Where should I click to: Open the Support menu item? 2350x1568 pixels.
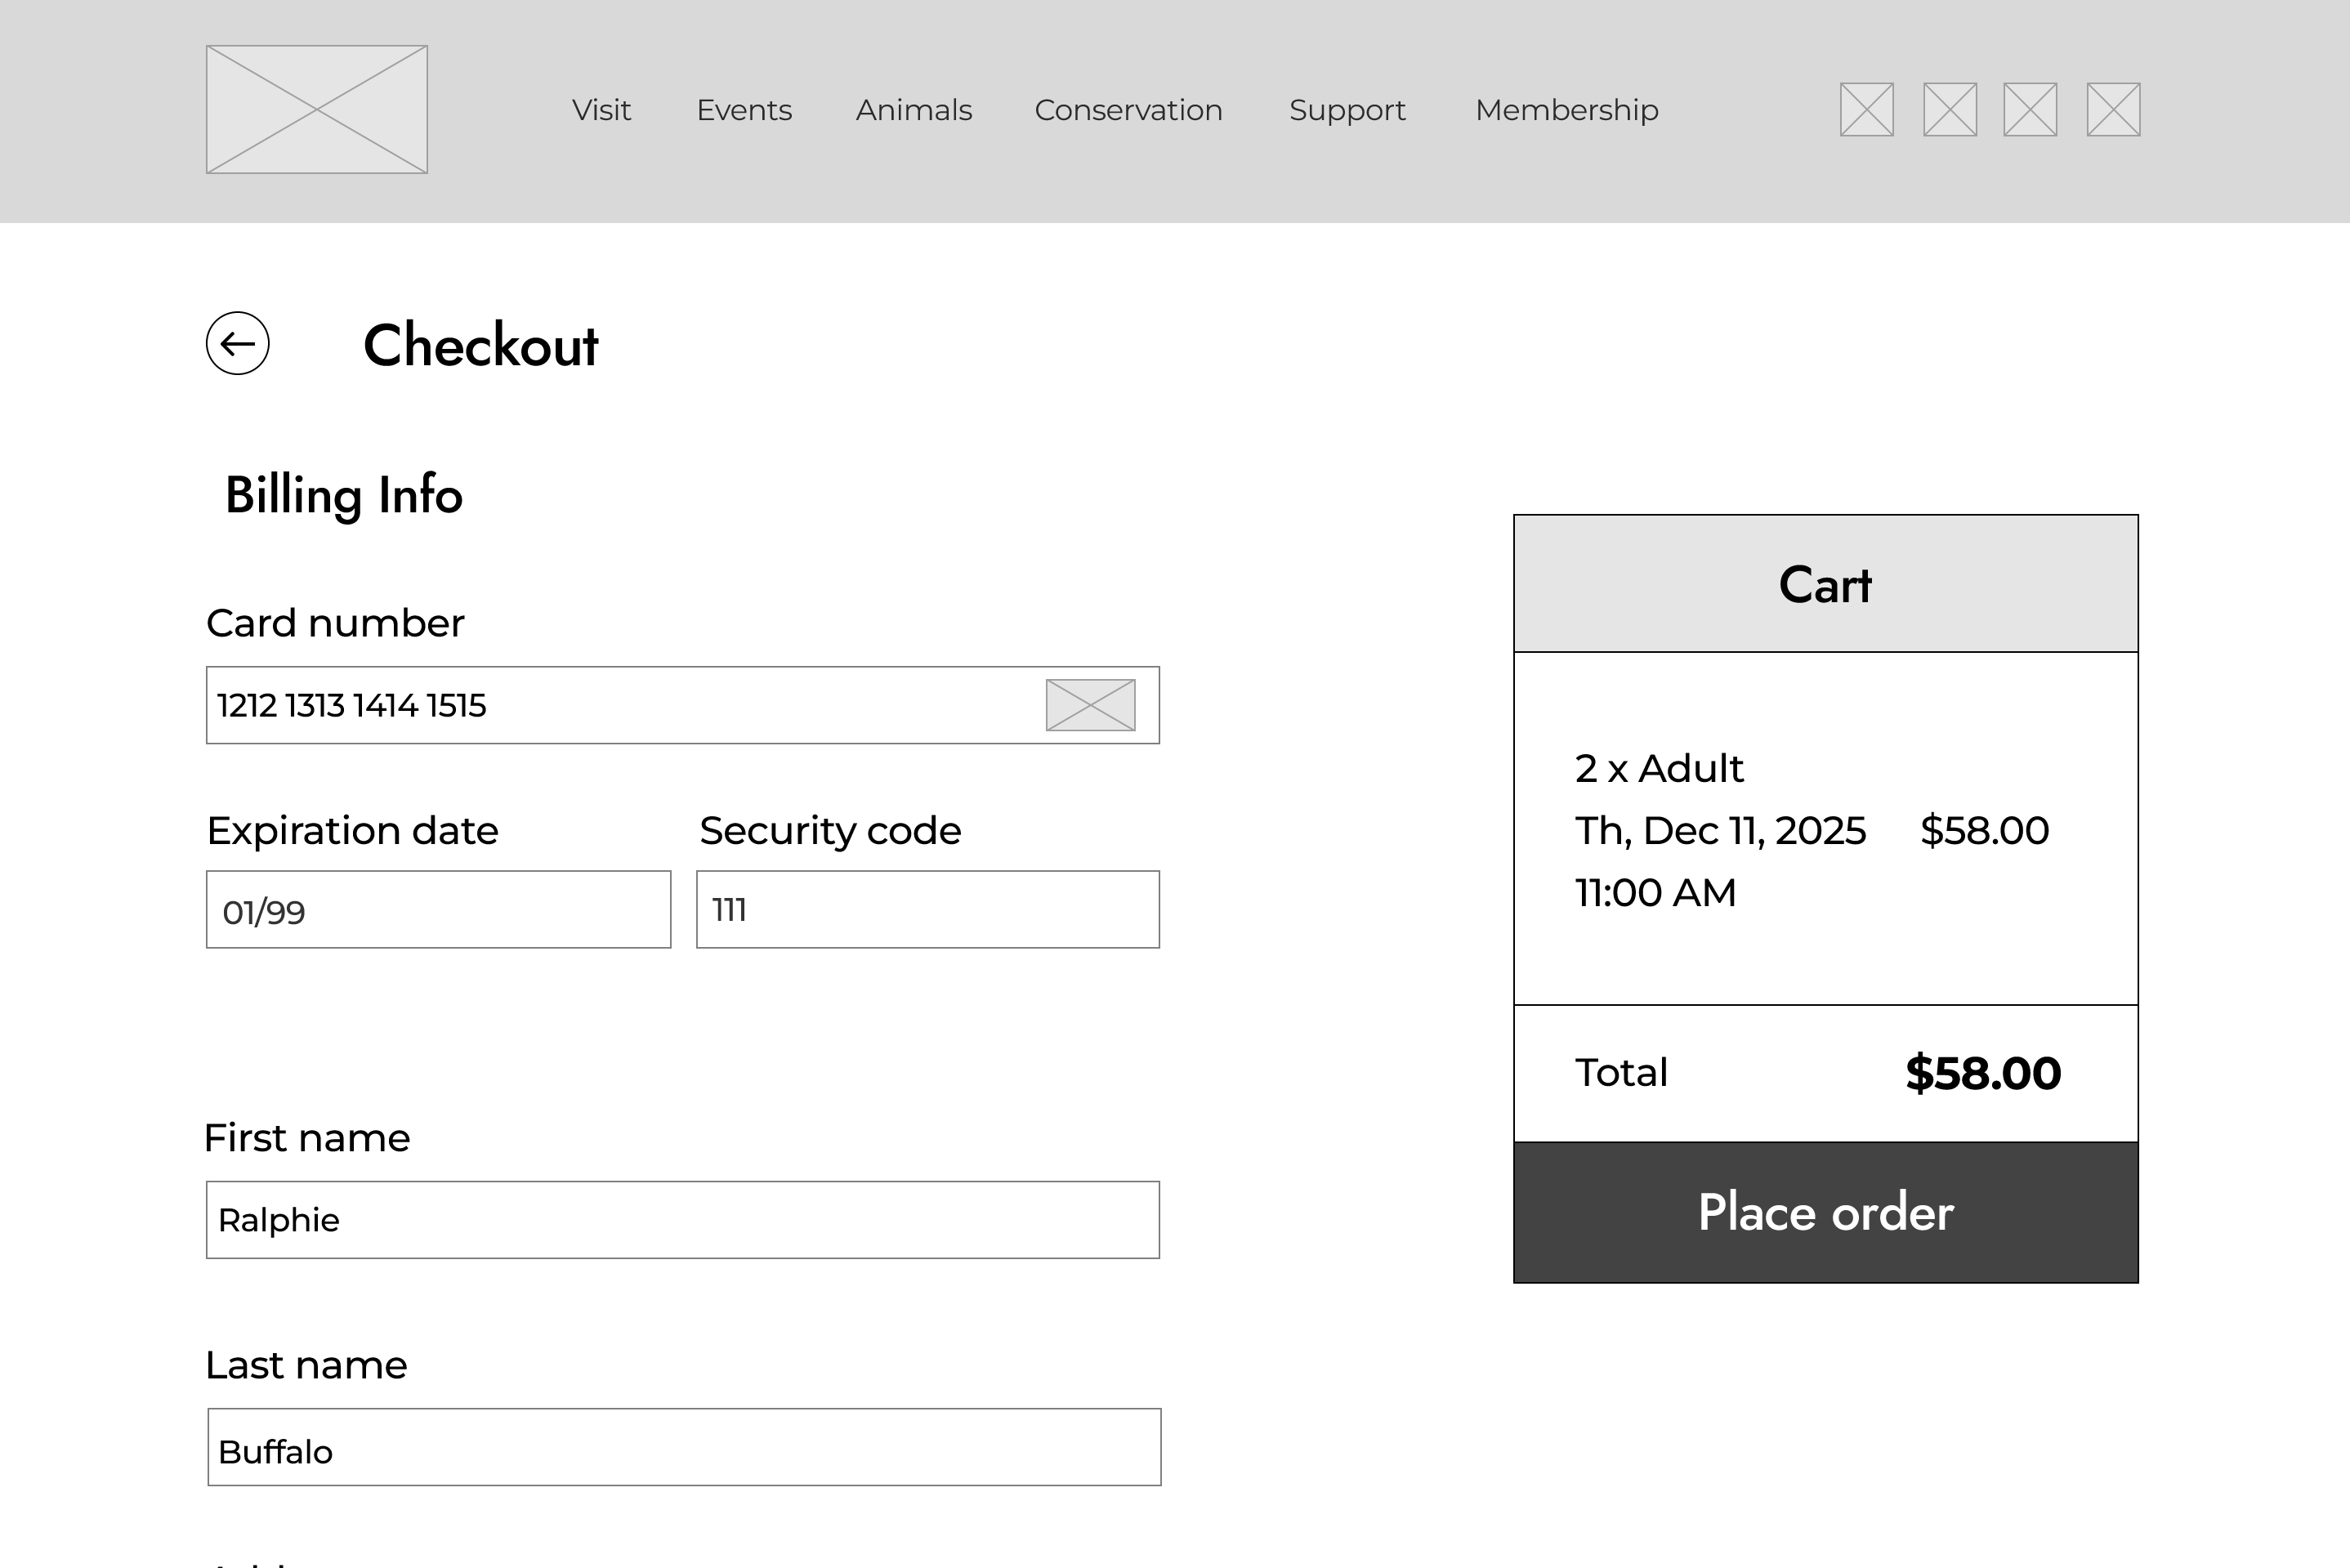pyautogui.click(x=1347, y=110)
